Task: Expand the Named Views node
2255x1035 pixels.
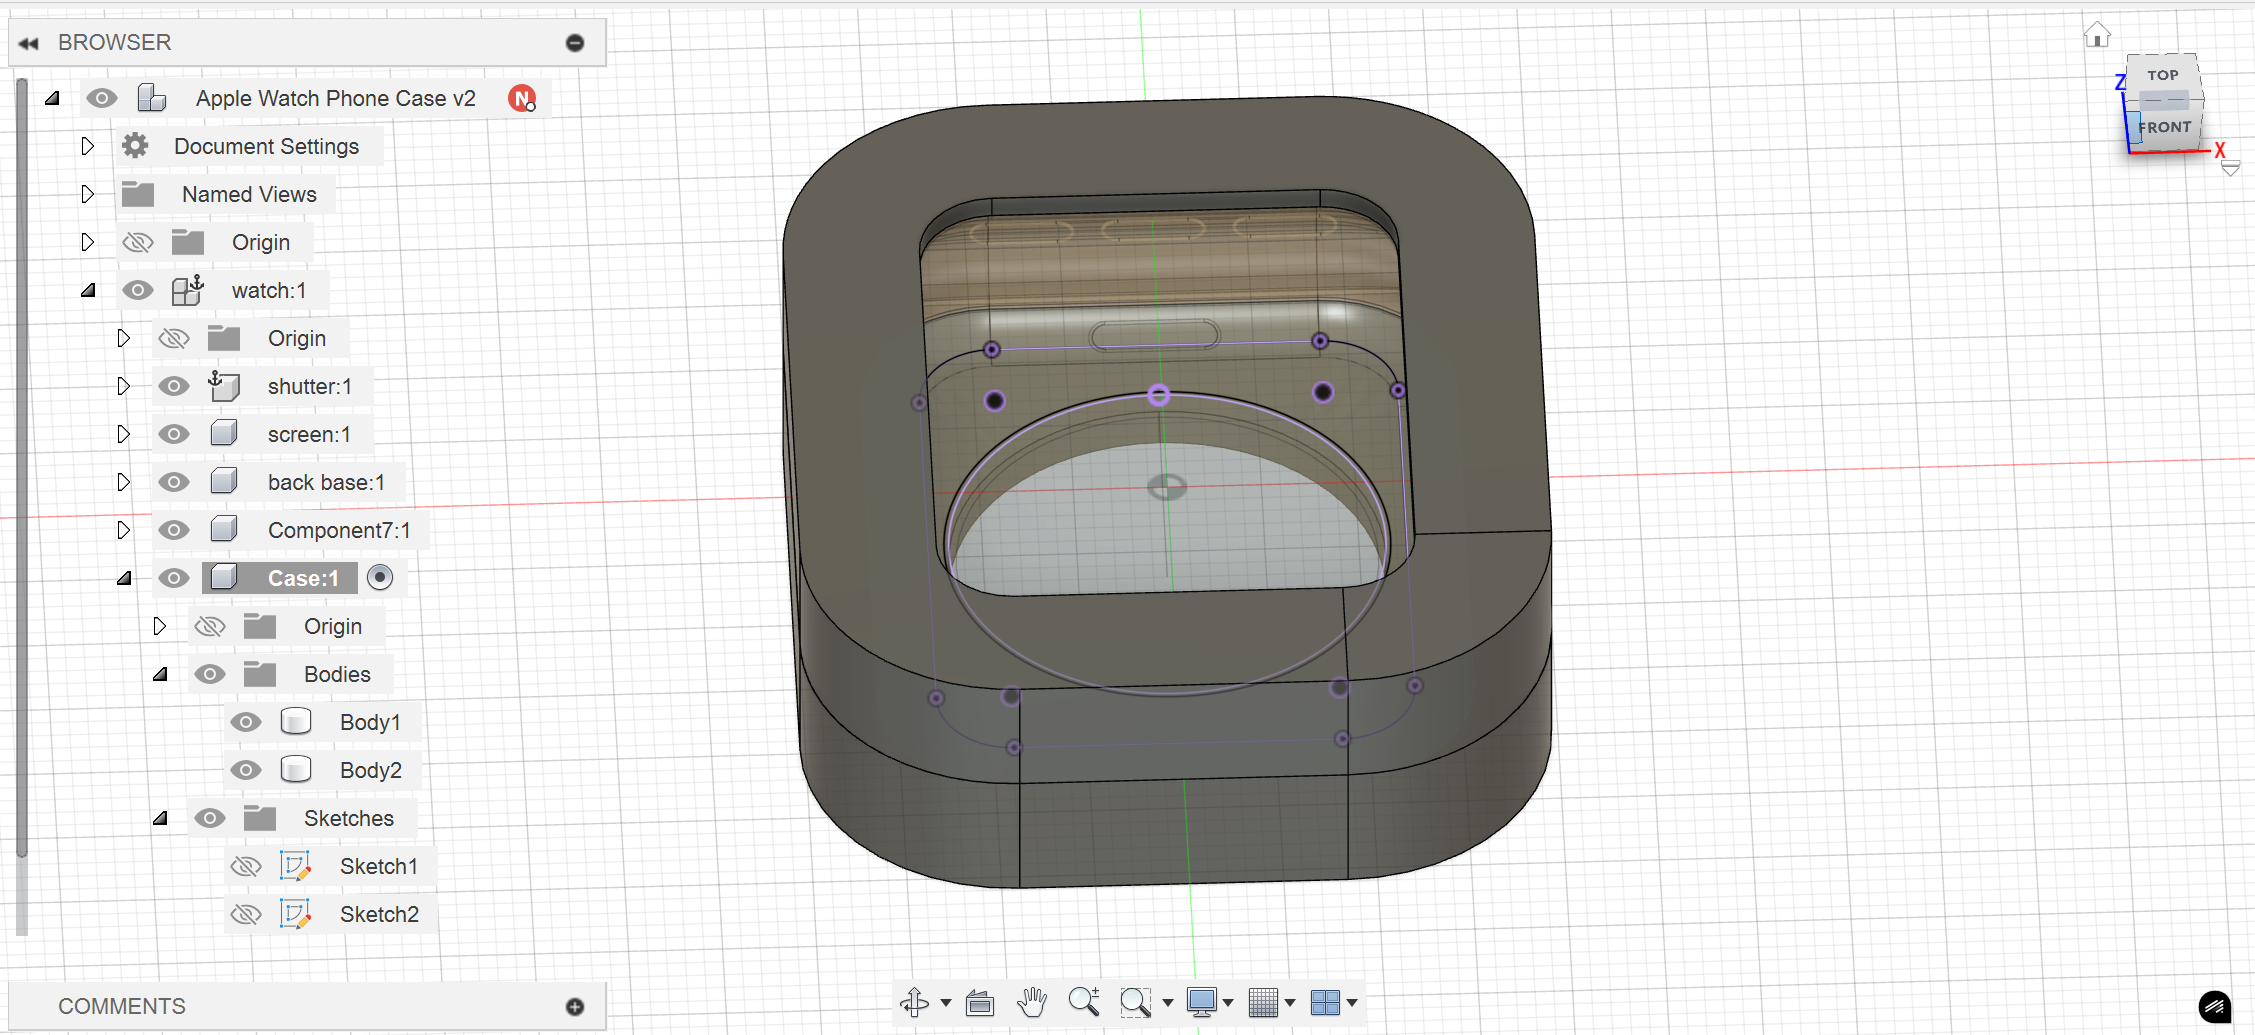Action: pos(88,194)
